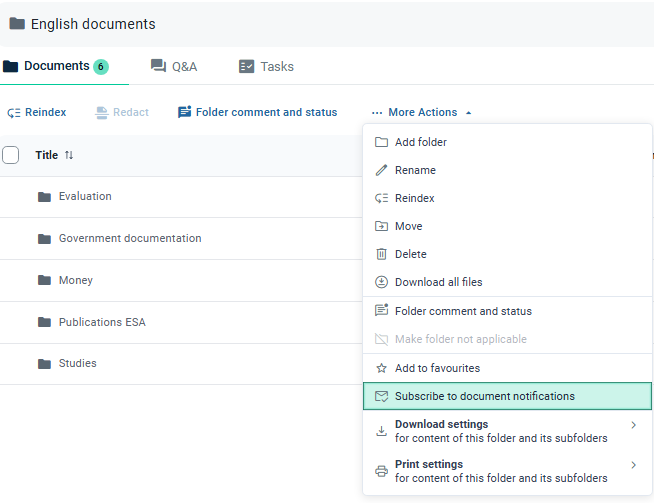Switch to the Tasks tab
This screenshot has width=654, height=503.
point(266,66)
